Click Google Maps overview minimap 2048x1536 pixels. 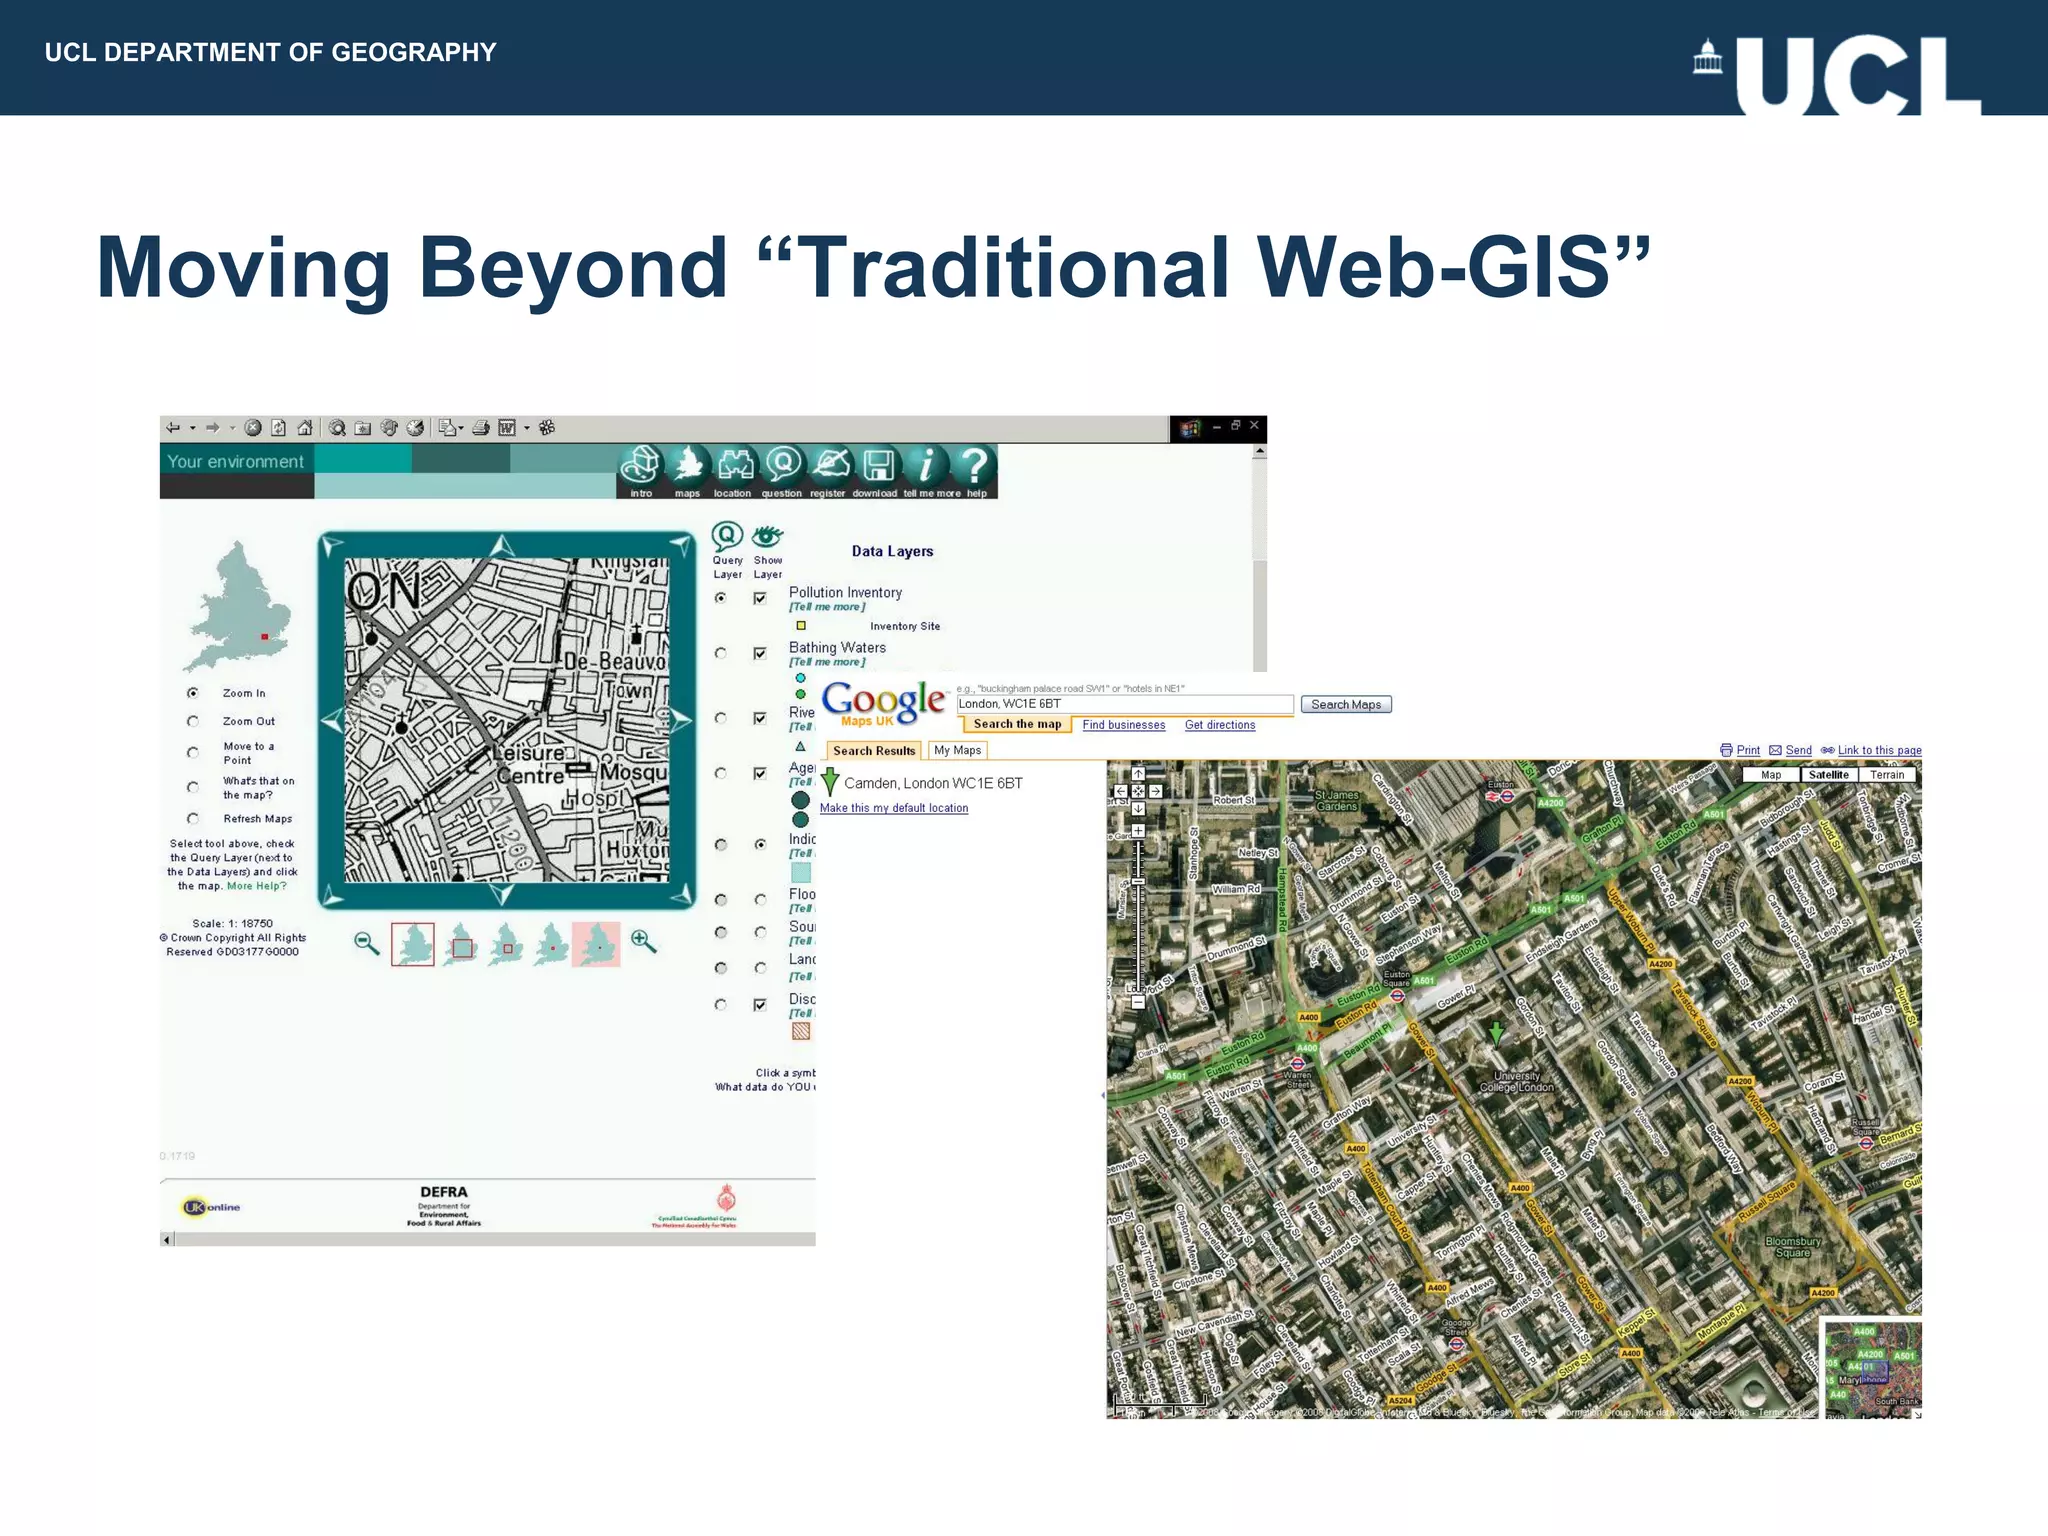1872,1369
